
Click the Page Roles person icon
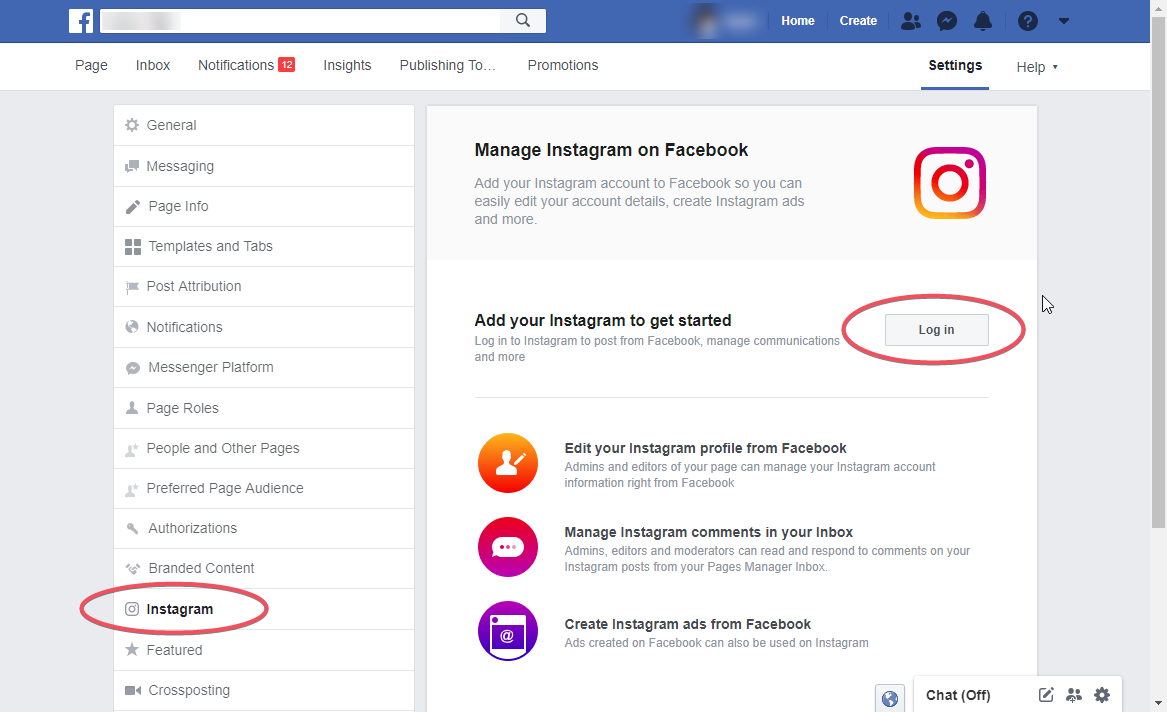click(x=132, y=408)
